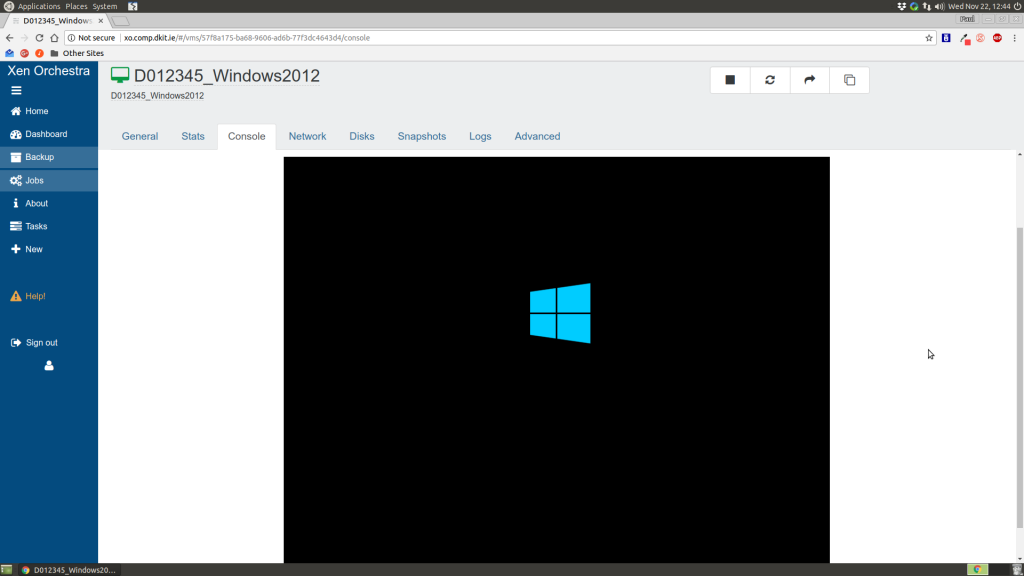Click the page vertical scrollbar
Image resolution: width=1024 pixels, height=576 pixels.
pyautogui.click(x=1019, y=377)
